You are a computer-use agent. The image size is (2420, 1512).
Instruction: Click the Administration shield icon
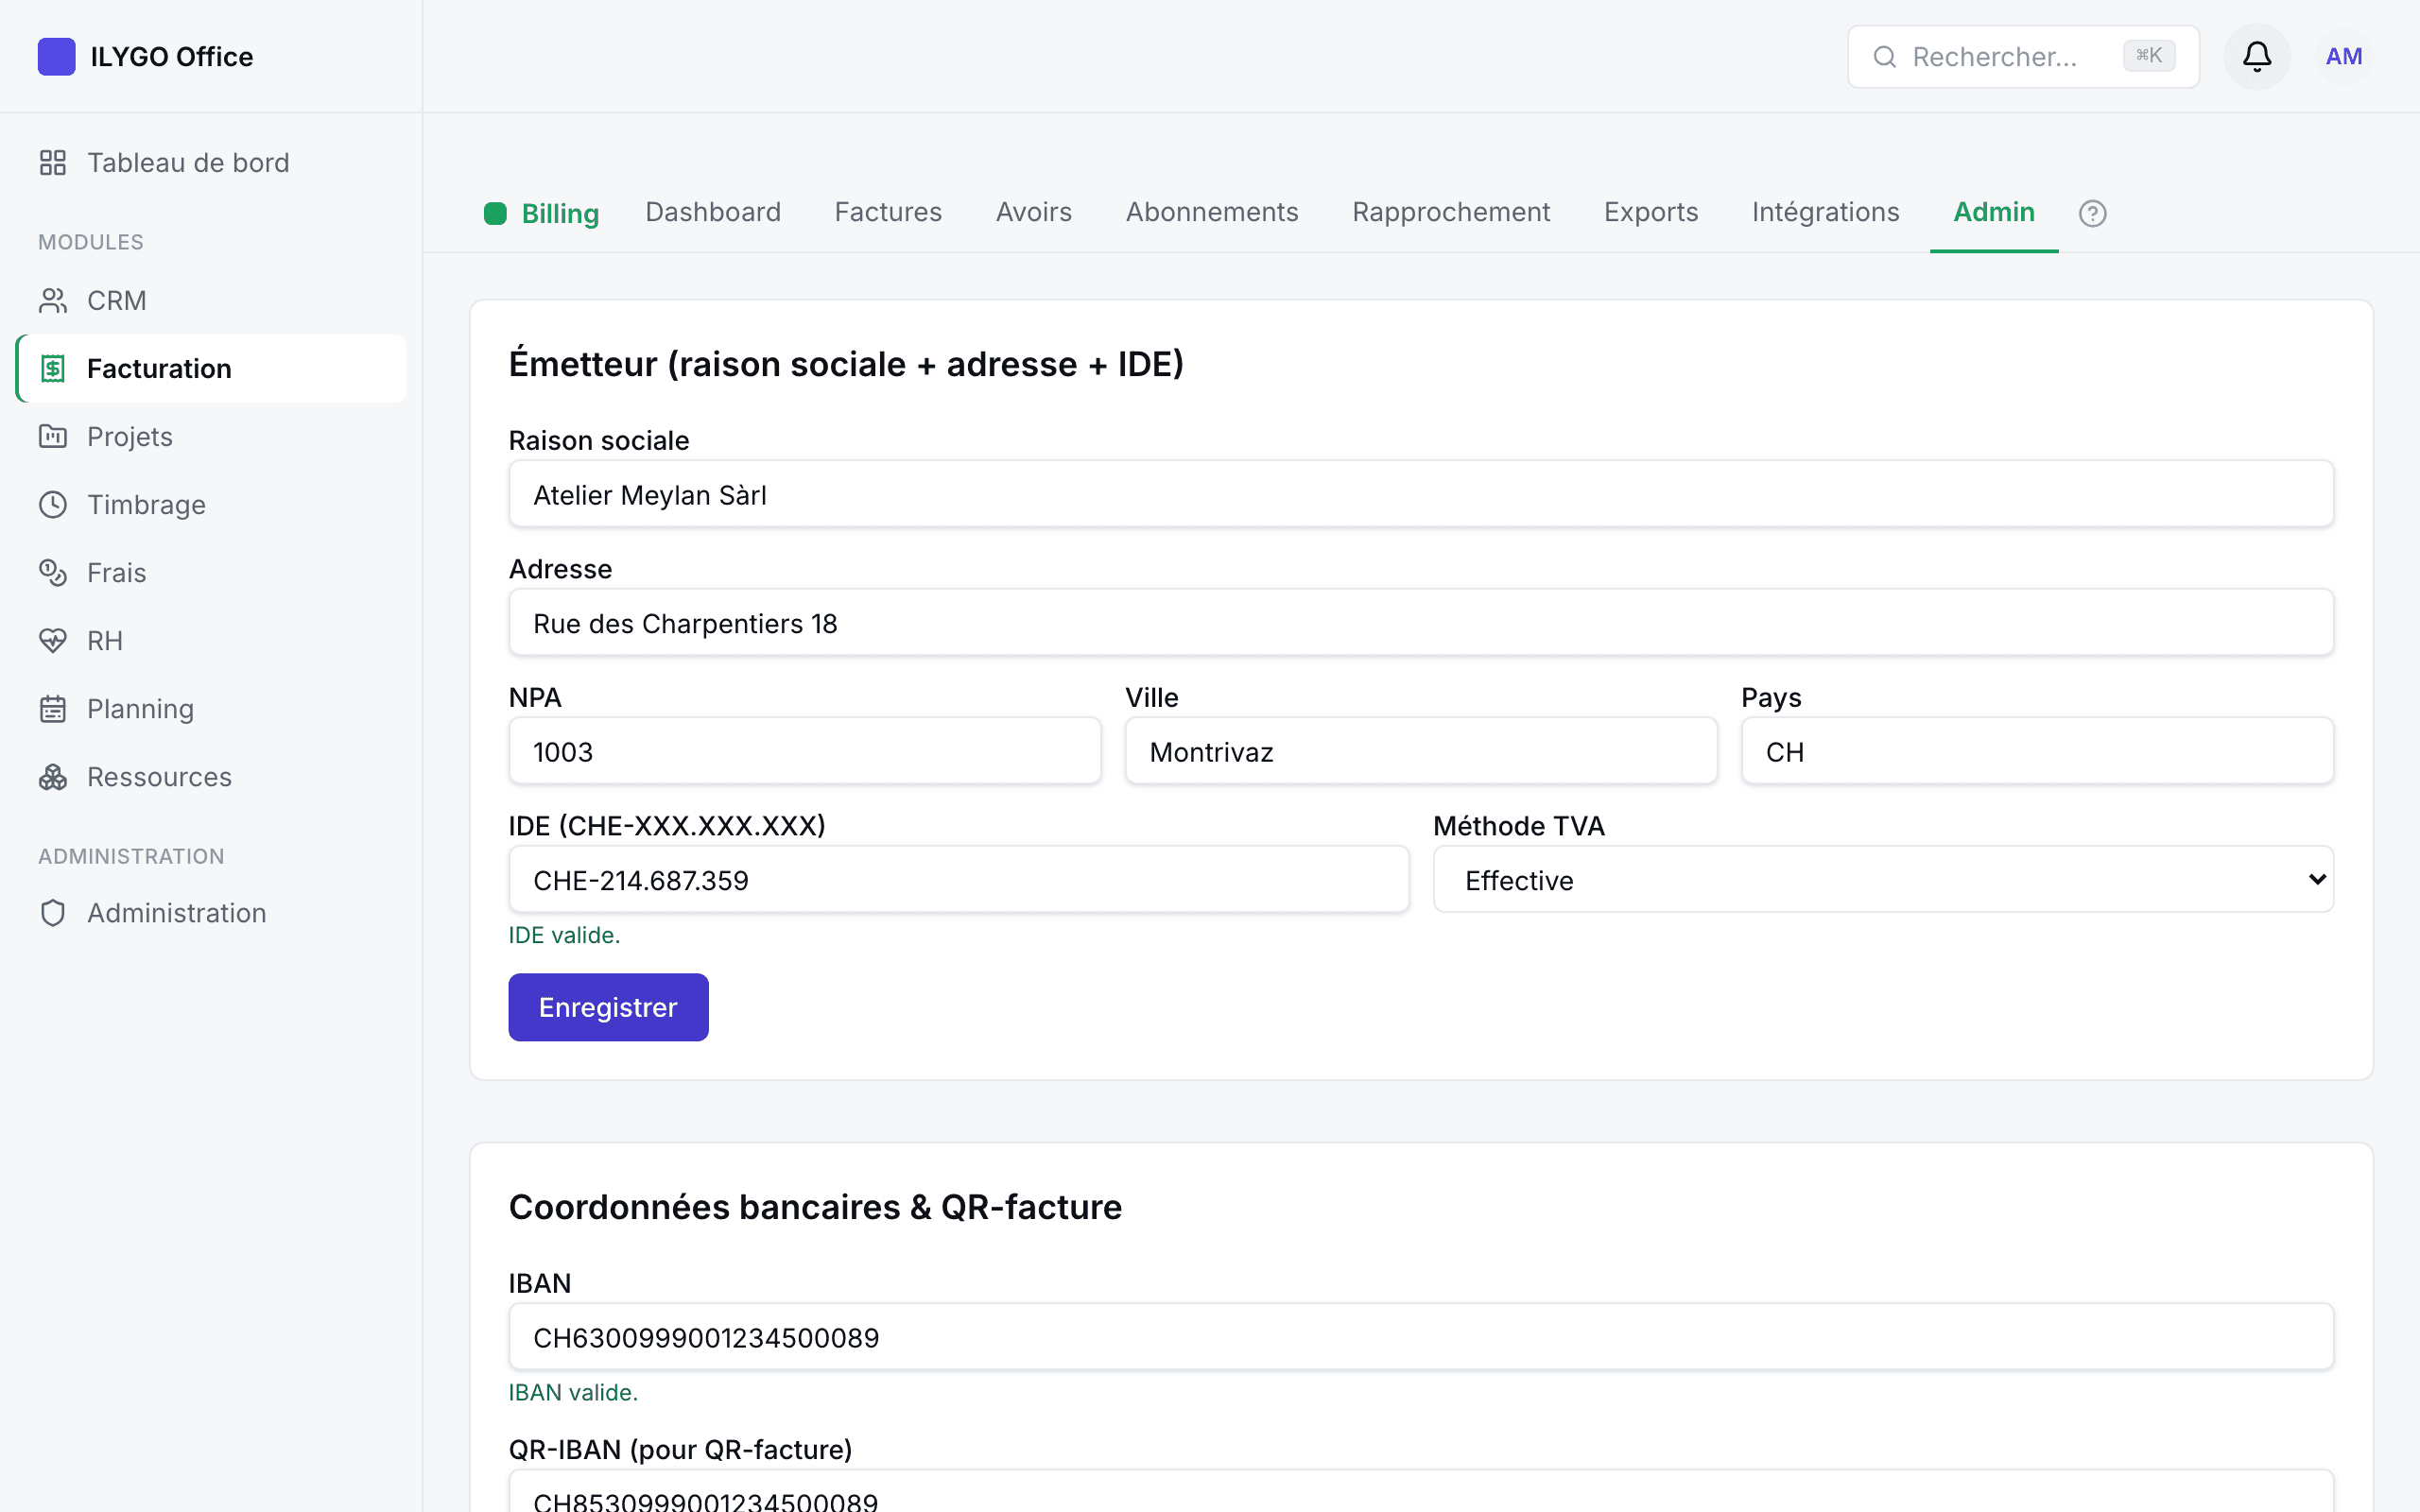[x=53, y=912]
